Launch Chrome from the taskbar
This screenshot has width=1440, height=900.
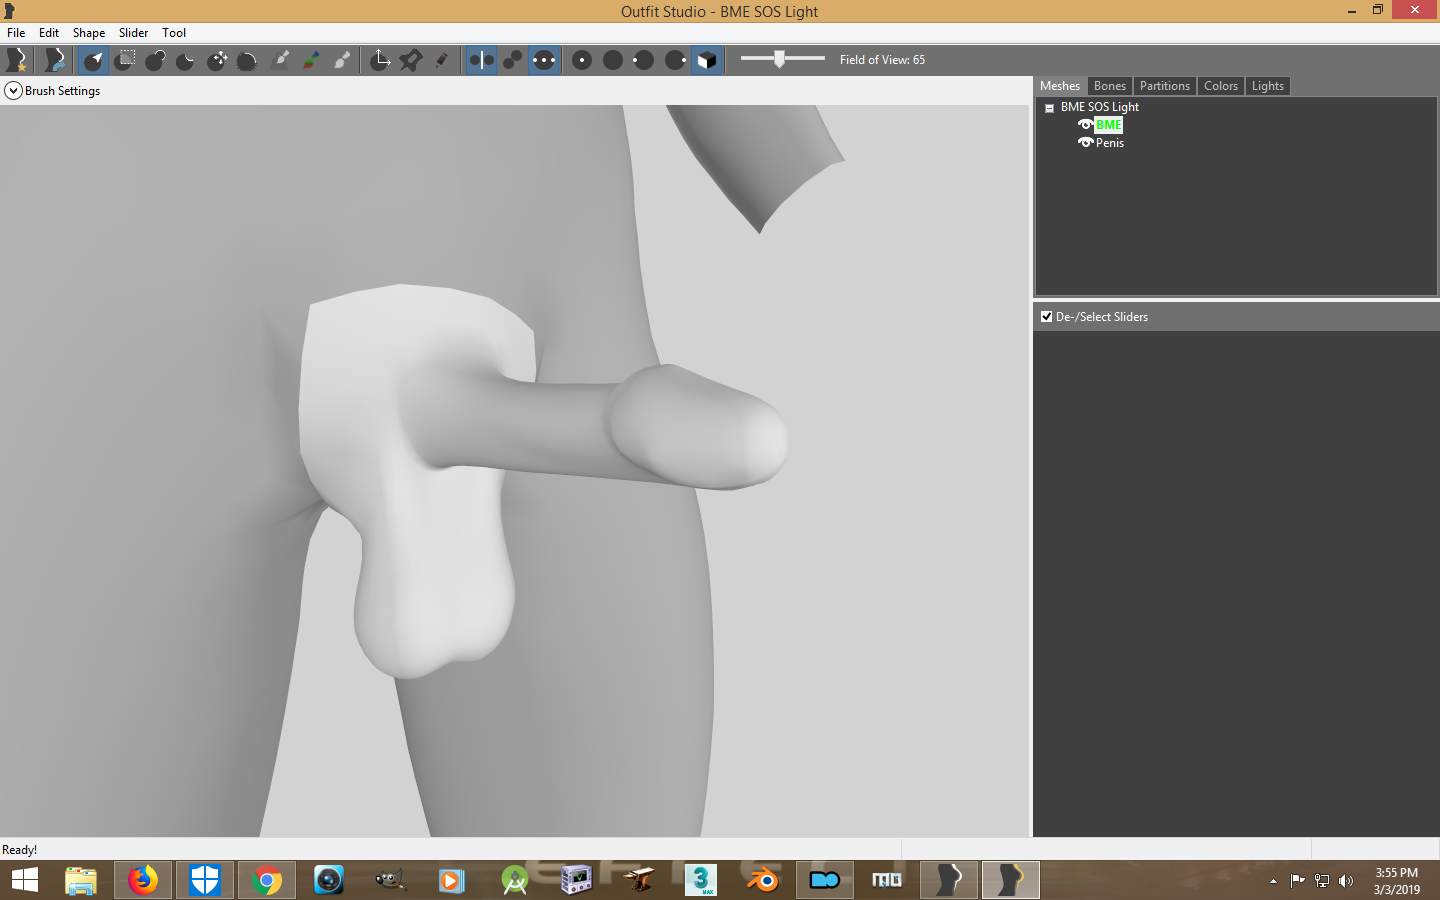[x=267, y=880]
